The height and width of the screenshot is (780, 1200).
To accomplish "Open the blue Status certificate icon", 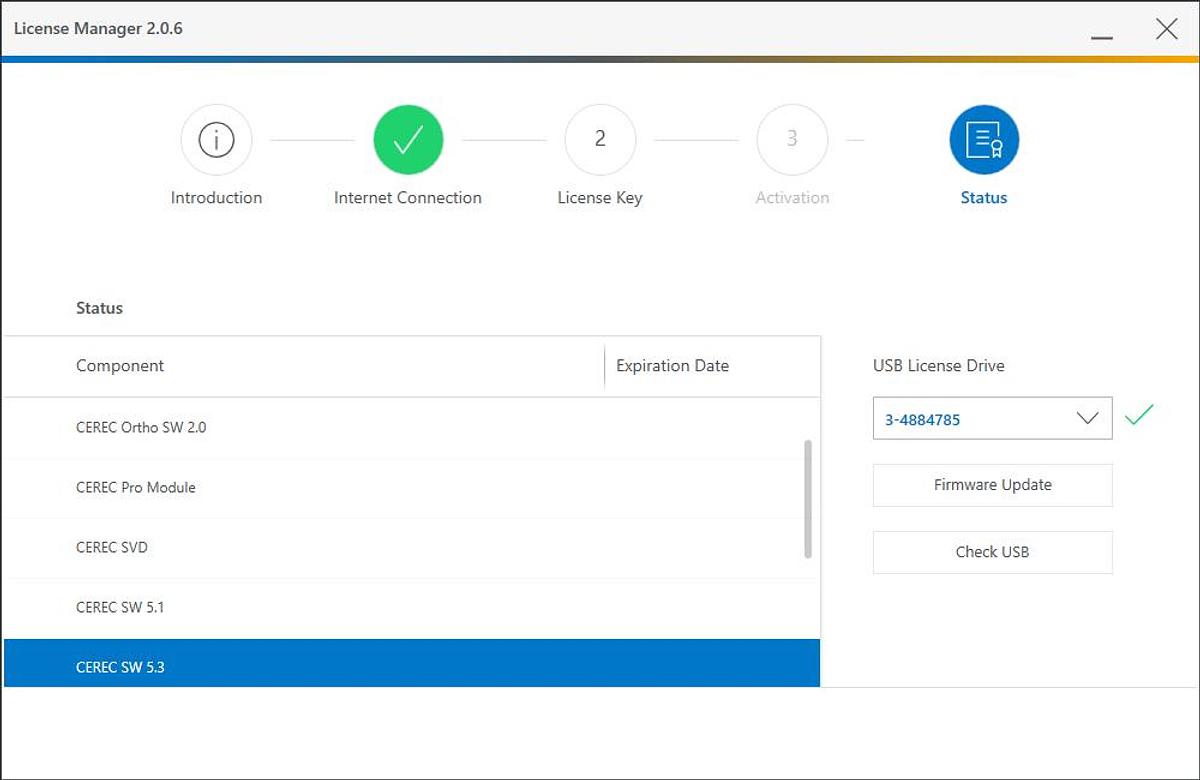I will click(984, 140).
